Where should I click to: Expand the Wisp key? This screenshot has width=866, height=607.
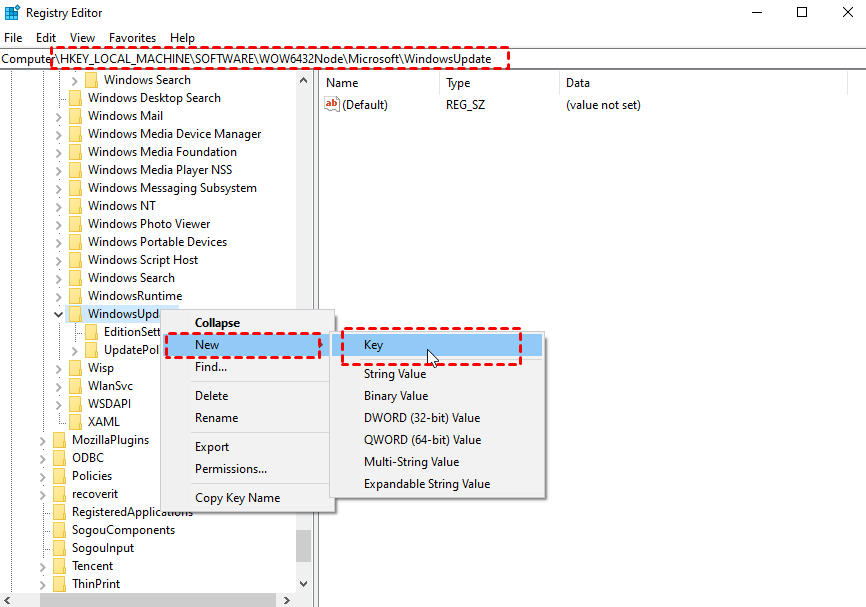tap(59, 369)
